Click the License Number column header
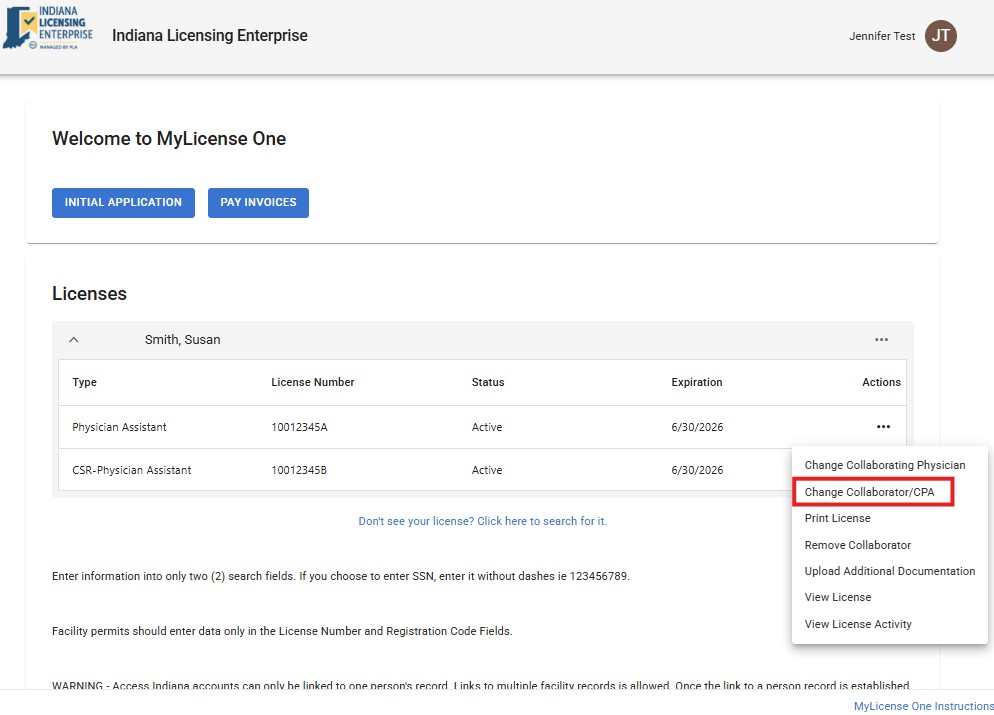The image size is (994, 715). click(x=312, y=382)
